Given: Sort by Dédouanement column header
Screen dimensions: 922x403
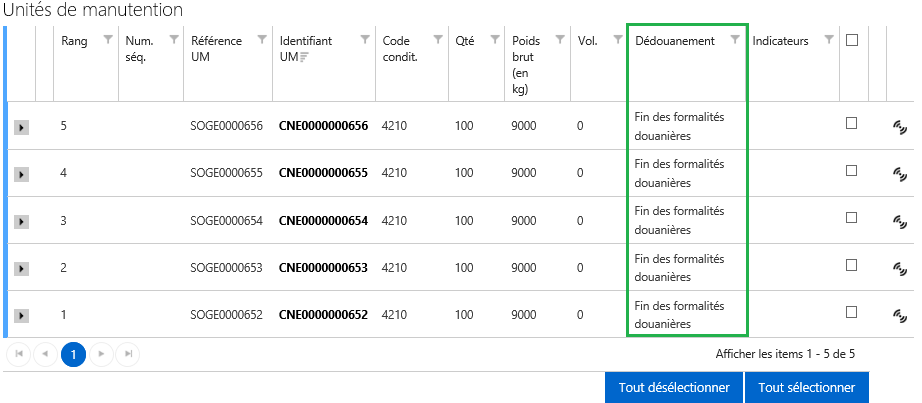Looking at the screenshot, I should click(674, 41).
